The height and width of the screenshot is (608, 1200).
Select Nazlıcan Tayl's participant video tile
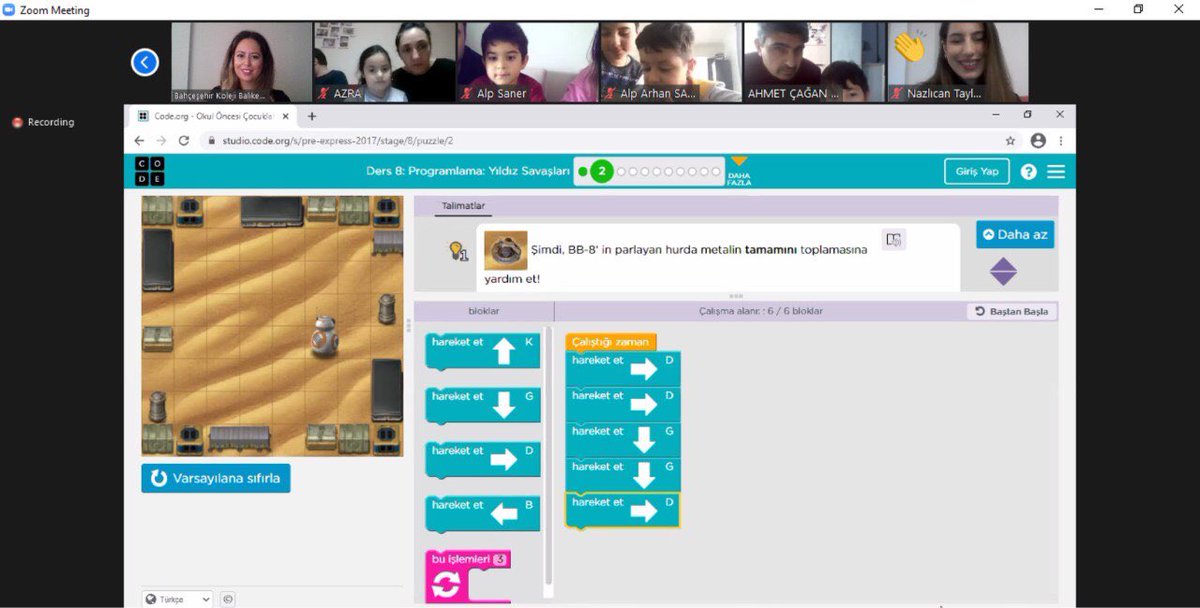[x=957, y=62]
